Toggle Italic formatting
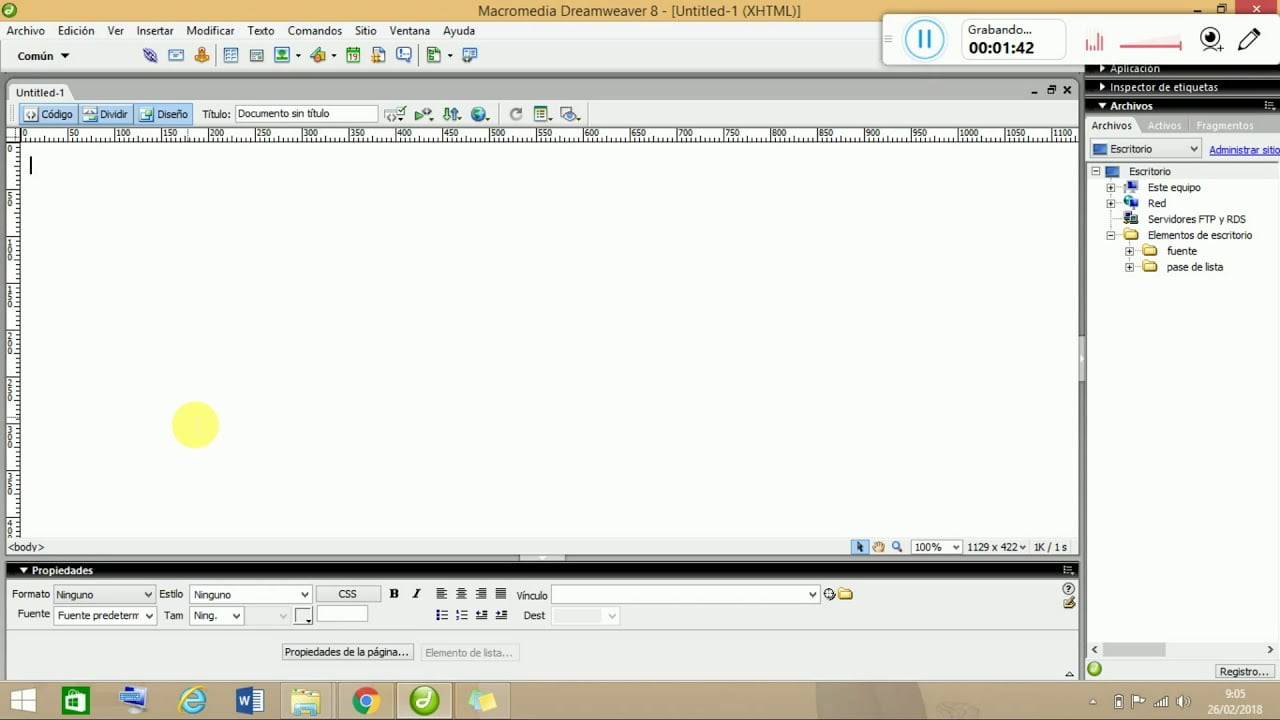1280x720 pixels. coord(417,594)
